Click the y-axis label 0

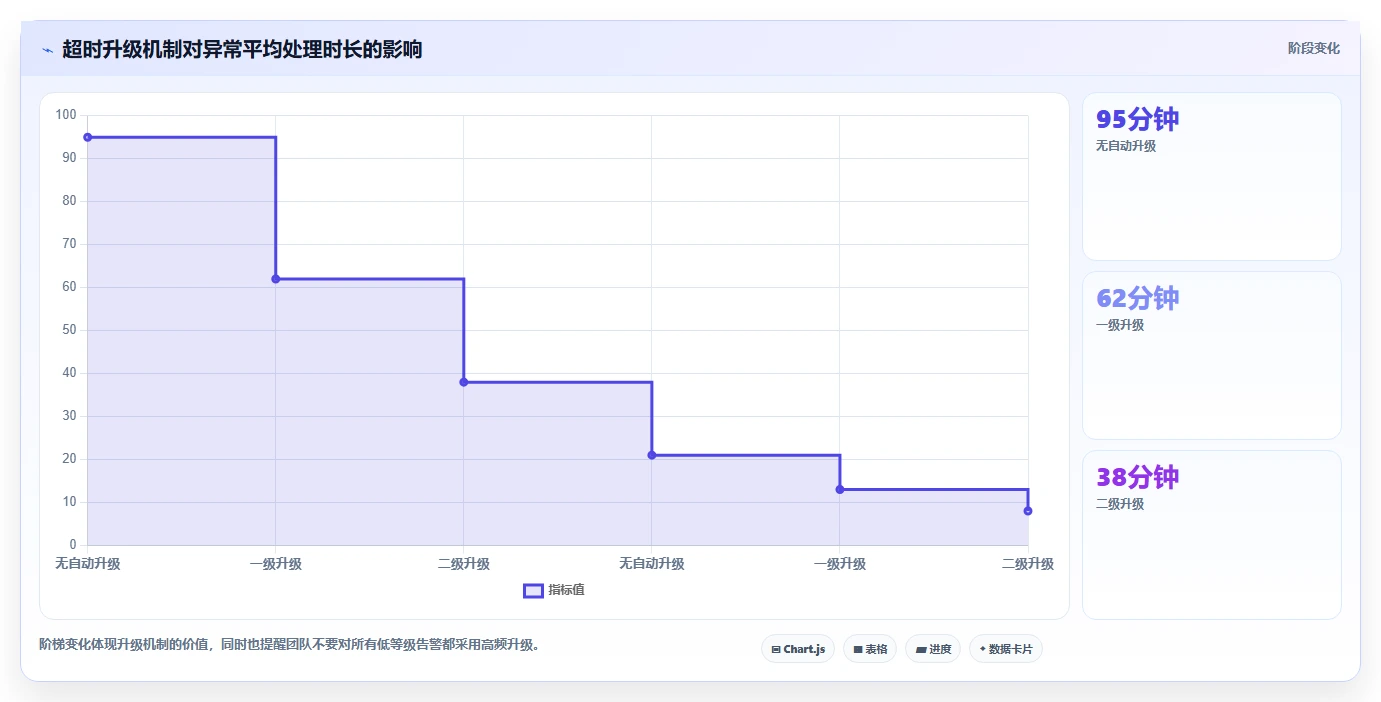73,545
